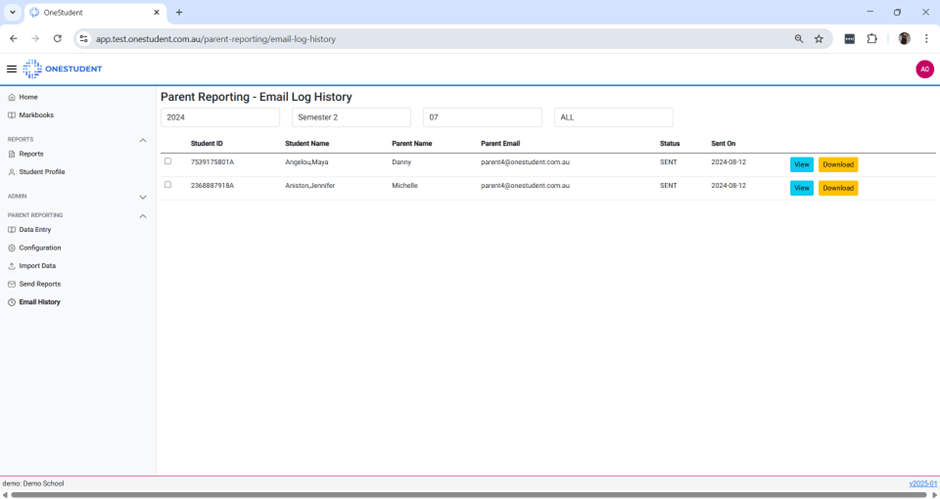Collapse the Parent Reporting section chevron
Screen dimensions: 940x499
click(143, 216)
